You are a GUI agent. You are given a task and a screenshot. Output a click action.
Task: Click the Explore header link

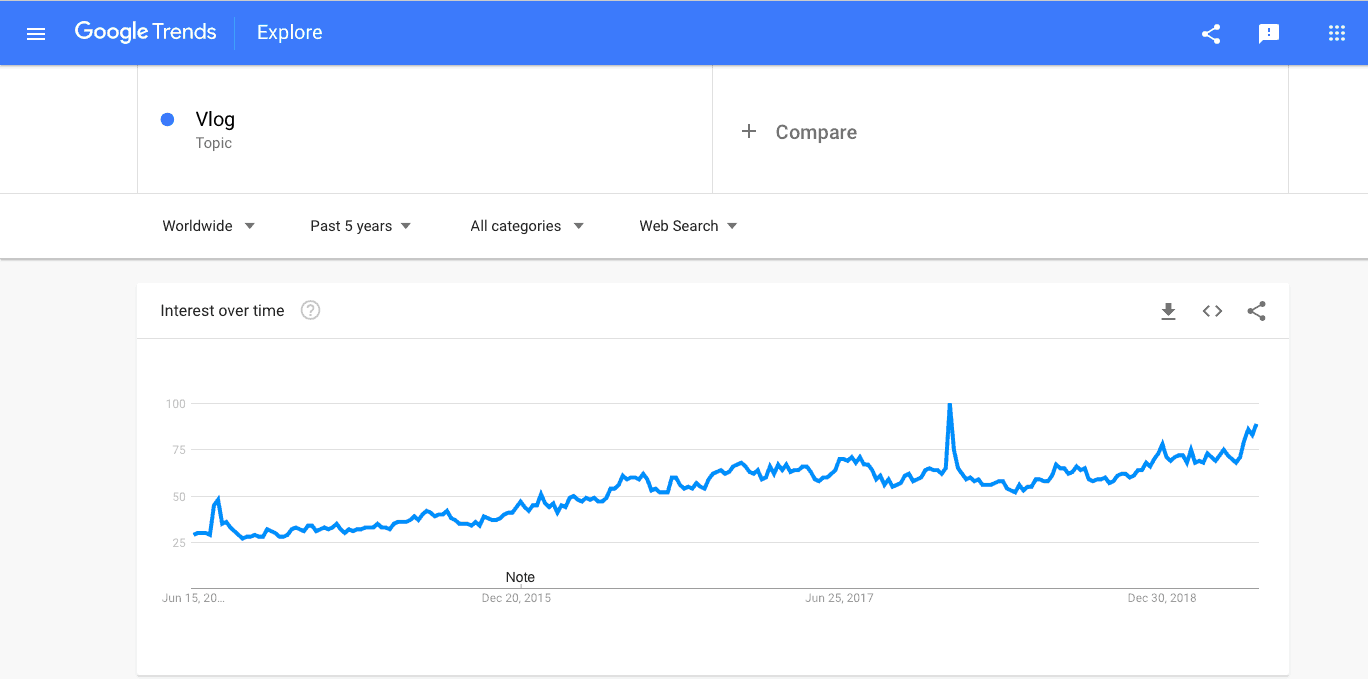point(290,32)
